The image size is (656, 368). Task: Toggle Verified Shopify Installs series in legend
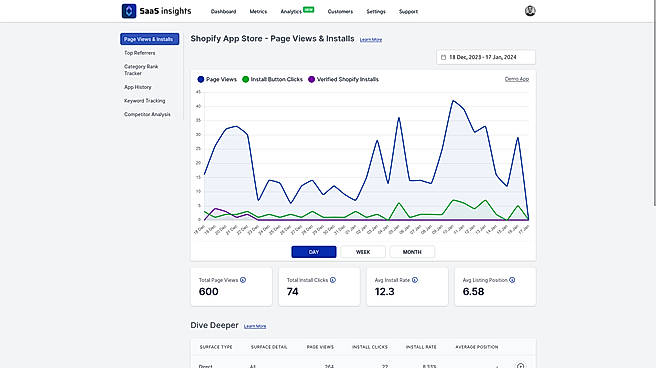pyautogui.click(x=343, y=79)
